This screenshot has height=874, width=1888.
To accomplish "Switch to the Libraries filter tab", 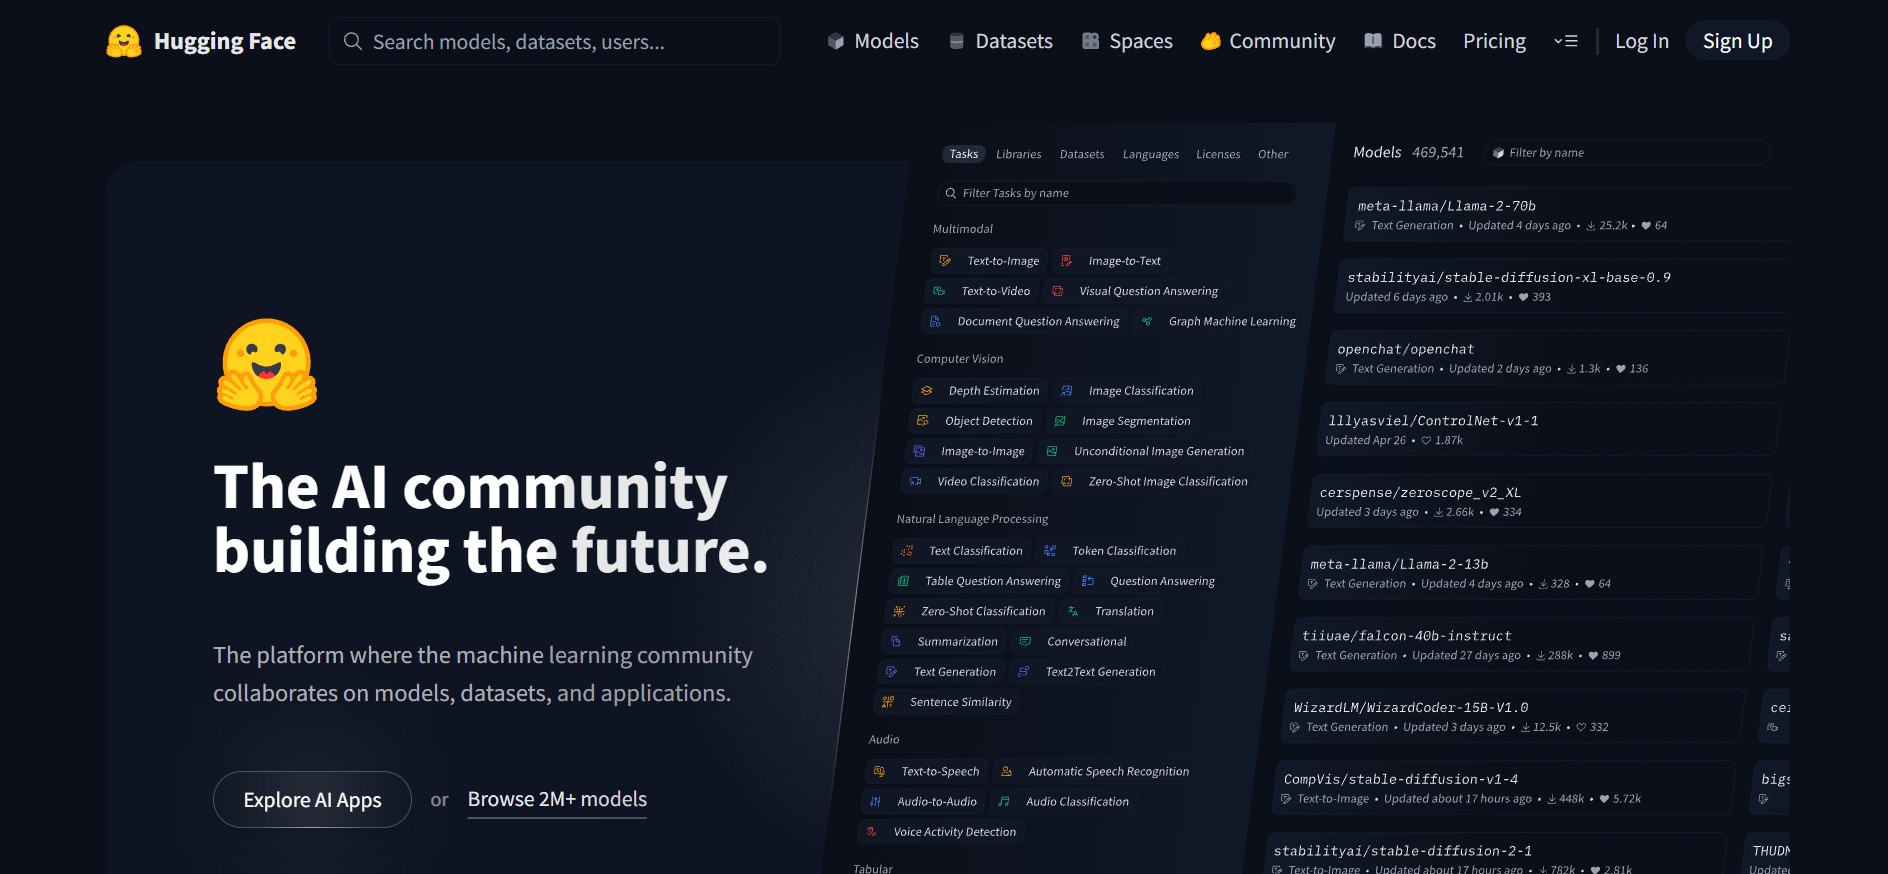I will 1019,154.
